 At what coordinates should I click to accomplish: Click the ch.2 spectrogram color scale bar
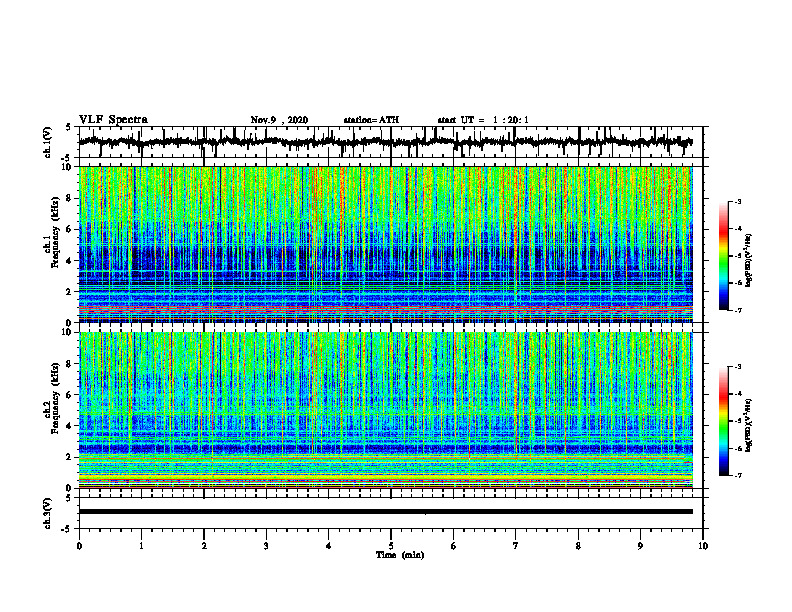pyautogui.click(x=723, y=421)
